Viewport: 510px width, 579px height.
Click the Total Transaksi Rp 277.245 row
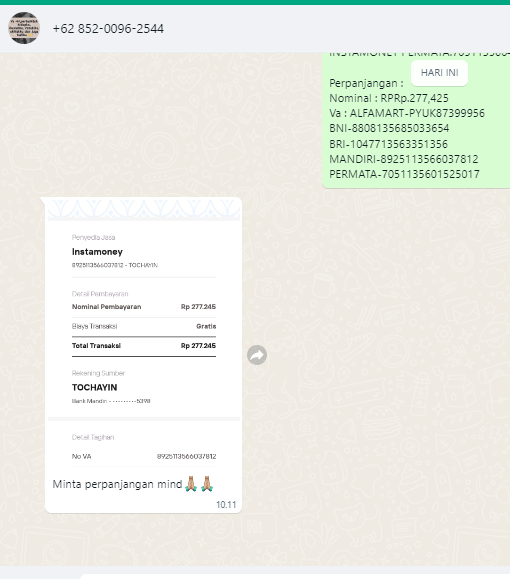[144, 346]
